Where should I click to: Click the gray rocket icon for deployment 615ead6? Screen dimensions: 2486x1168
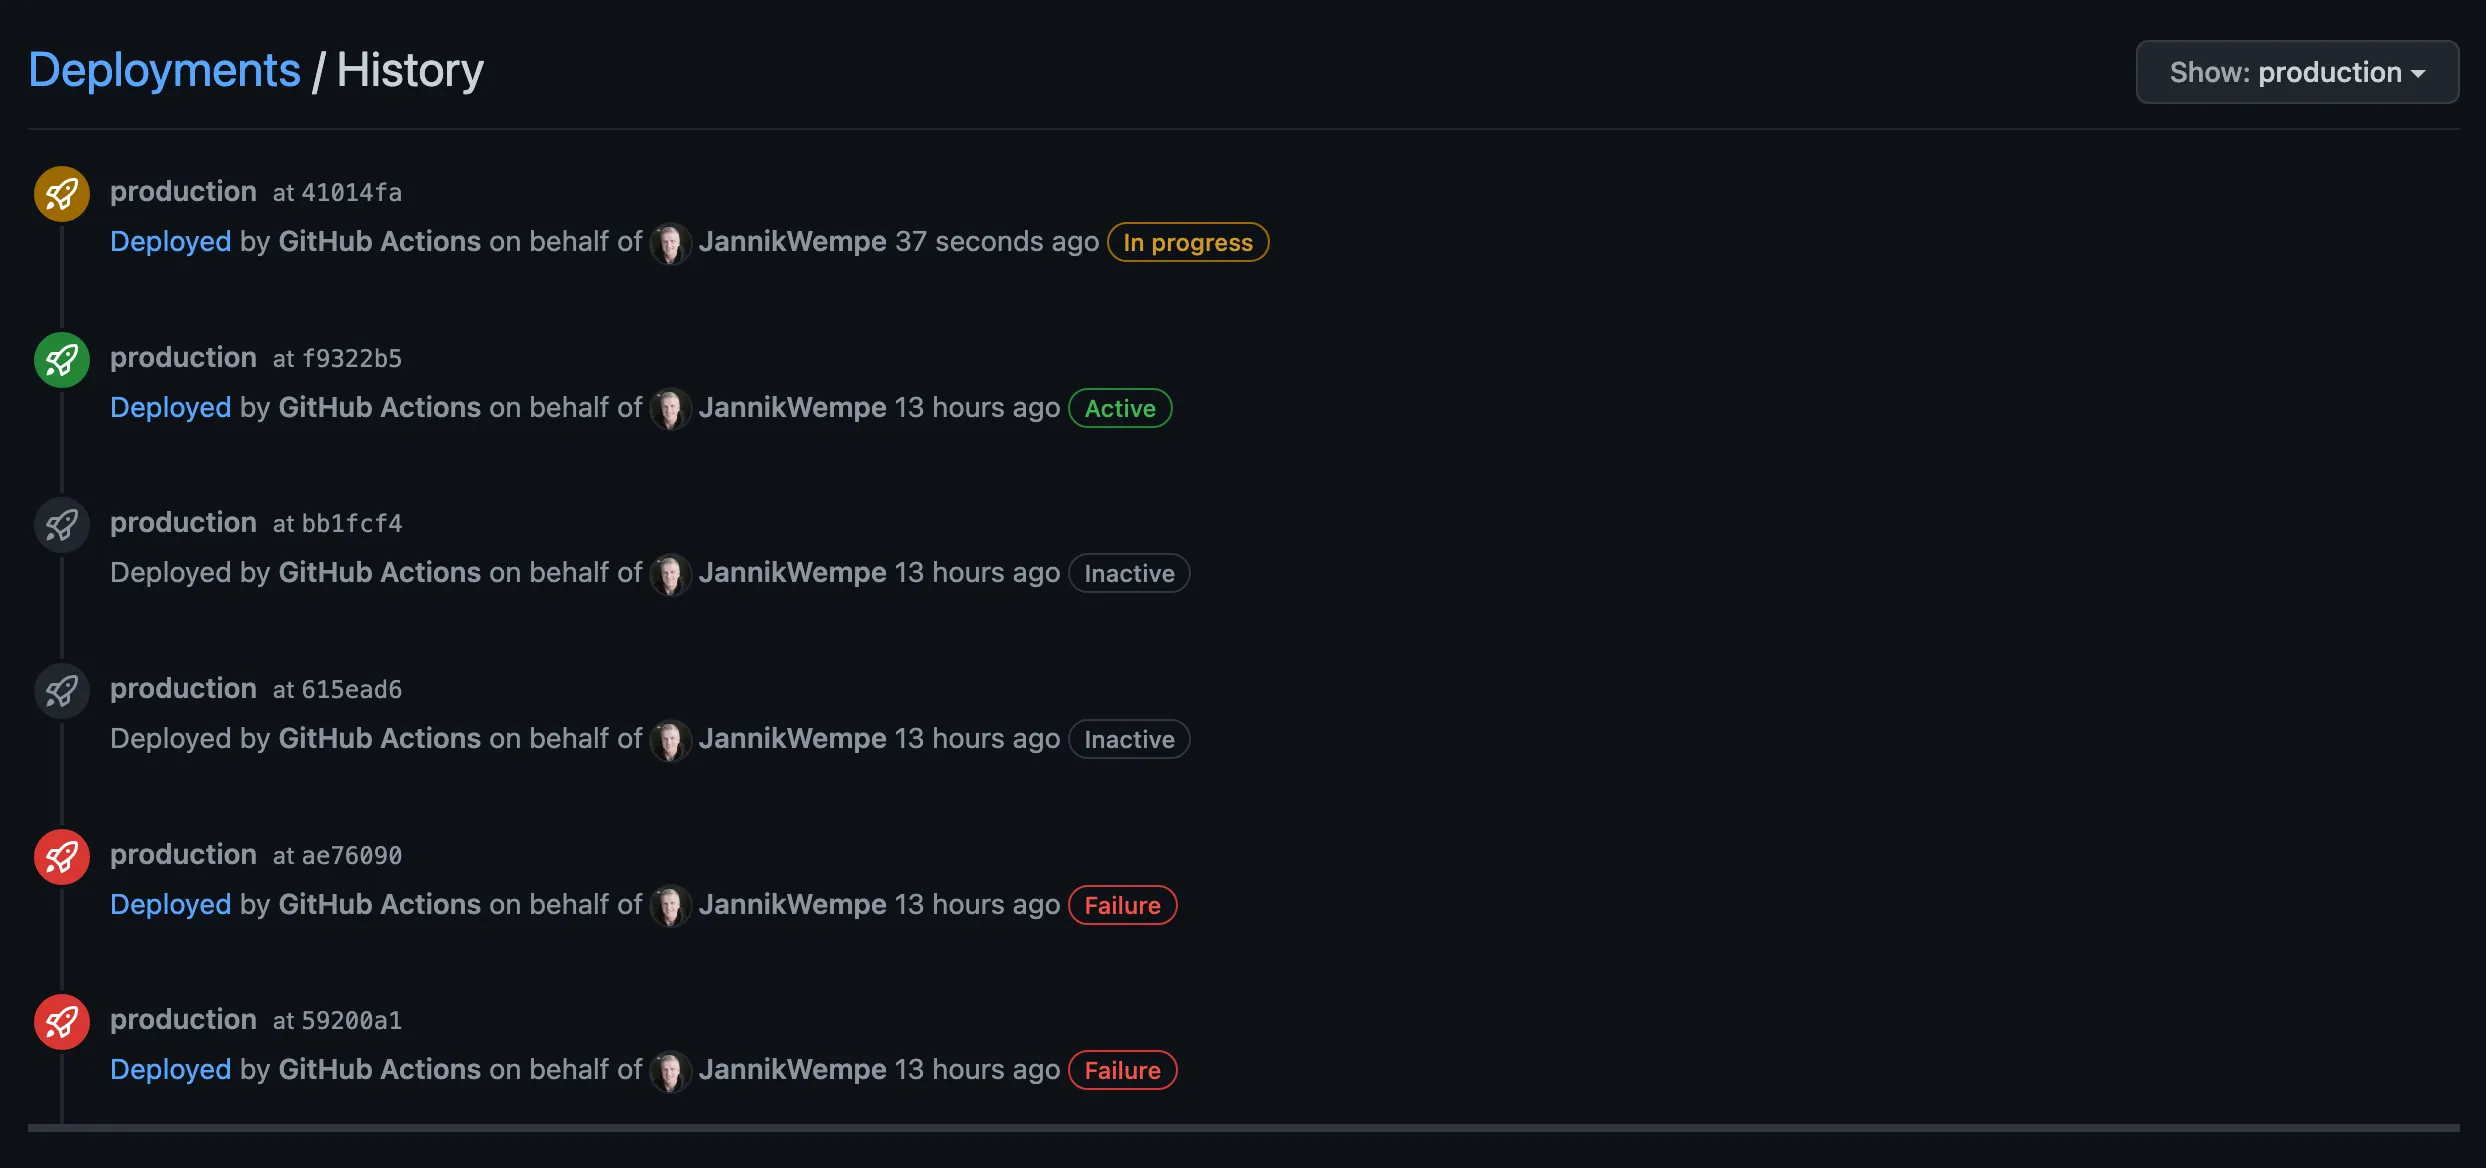coord(61,690)
